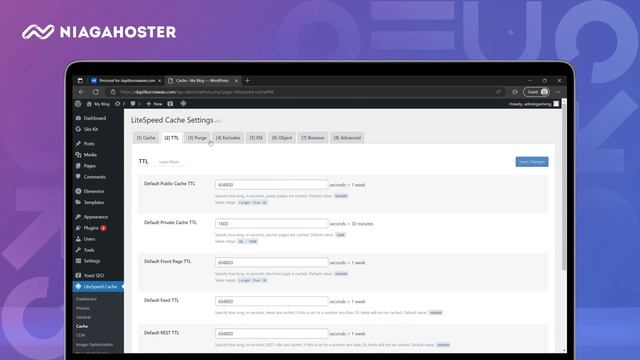Click the Yoast icon in admin bar
This screenshot has height=360, width=640.
(x=170, y=104)
